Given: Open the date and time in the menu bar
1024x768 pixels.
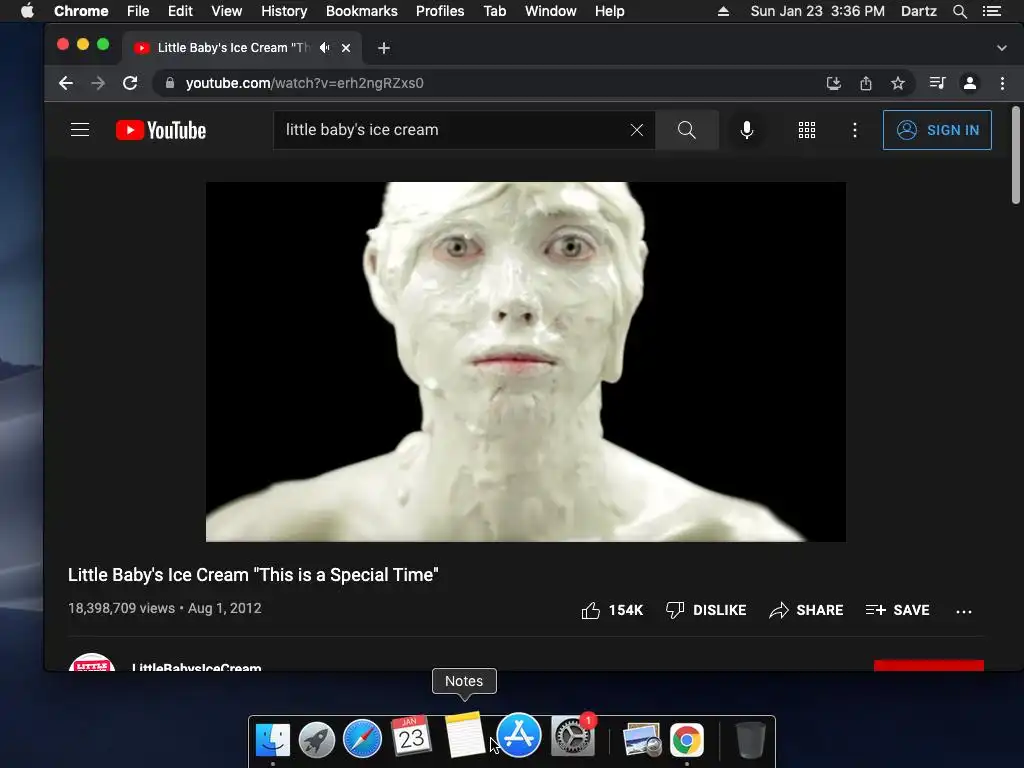Looking at the screenshot, I should click(818, 11).
